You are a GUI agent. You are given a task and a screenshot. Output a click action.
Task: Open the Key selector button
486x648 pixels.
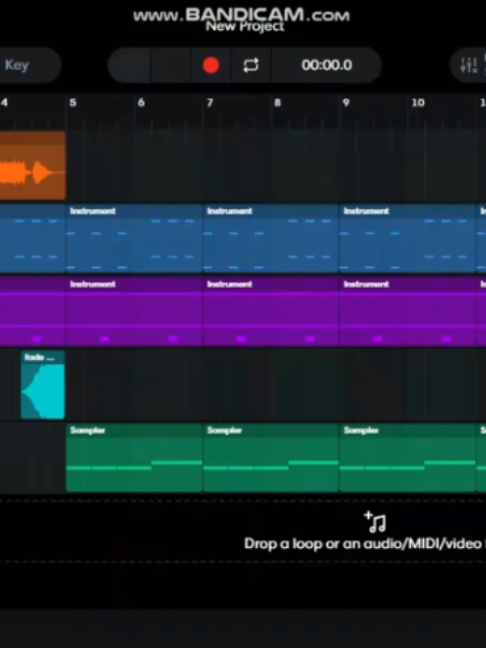tap(27, 65)
